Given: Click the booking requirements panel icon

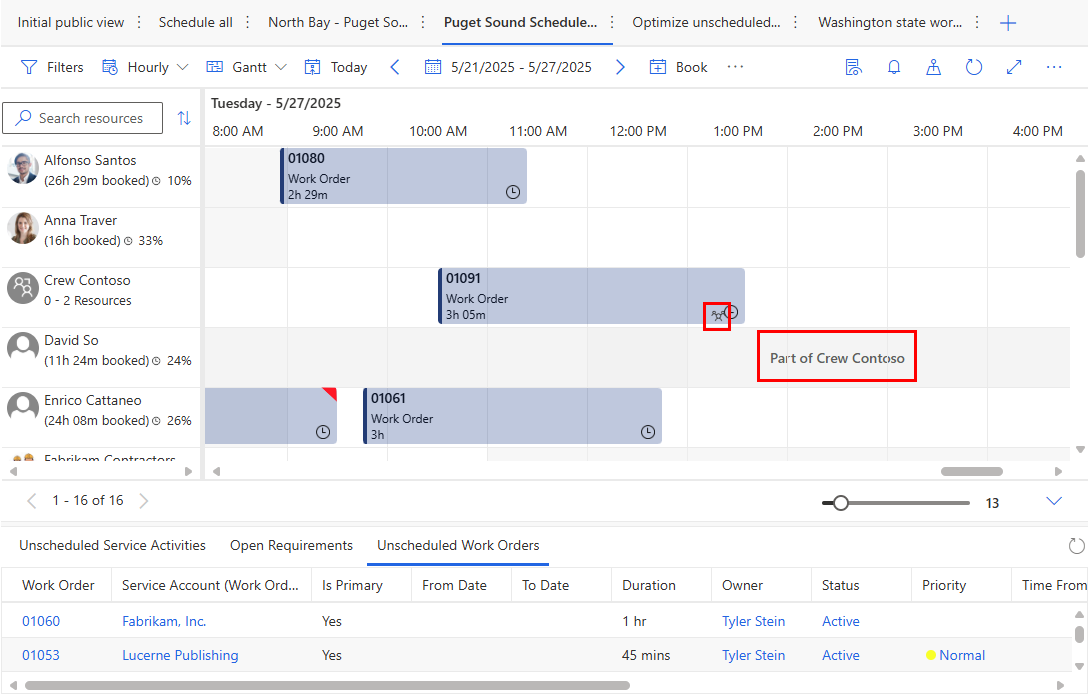Looking at the screenshot, I should pos(853,67).
